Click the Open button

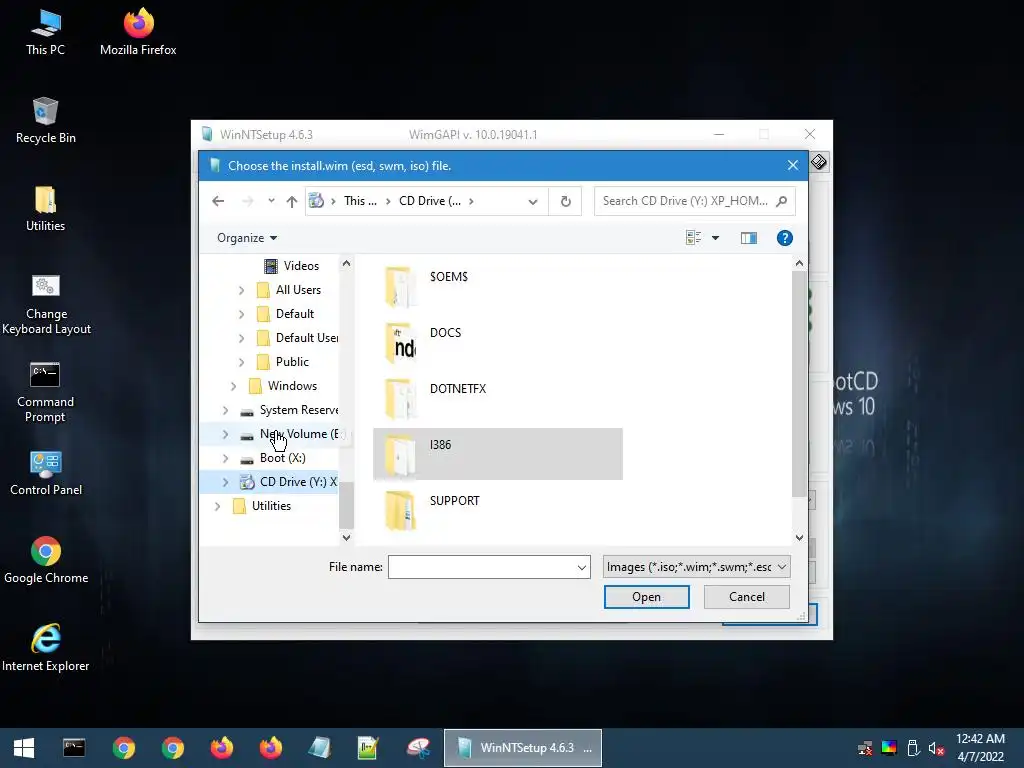(647, 597)
